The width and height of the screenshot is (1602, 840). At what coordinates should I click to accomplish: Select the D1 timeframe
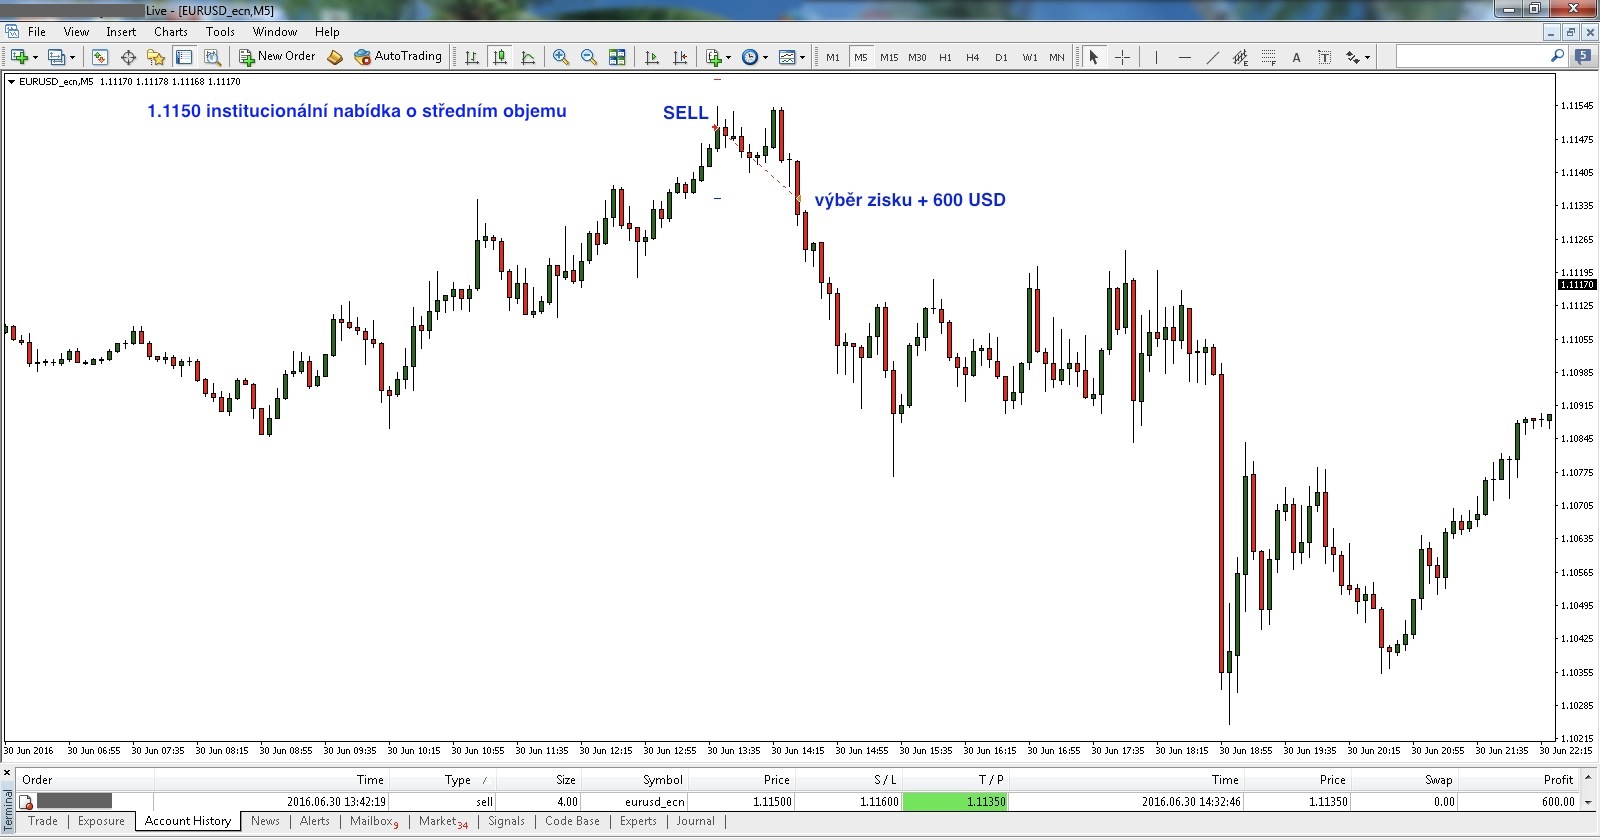1001,57
